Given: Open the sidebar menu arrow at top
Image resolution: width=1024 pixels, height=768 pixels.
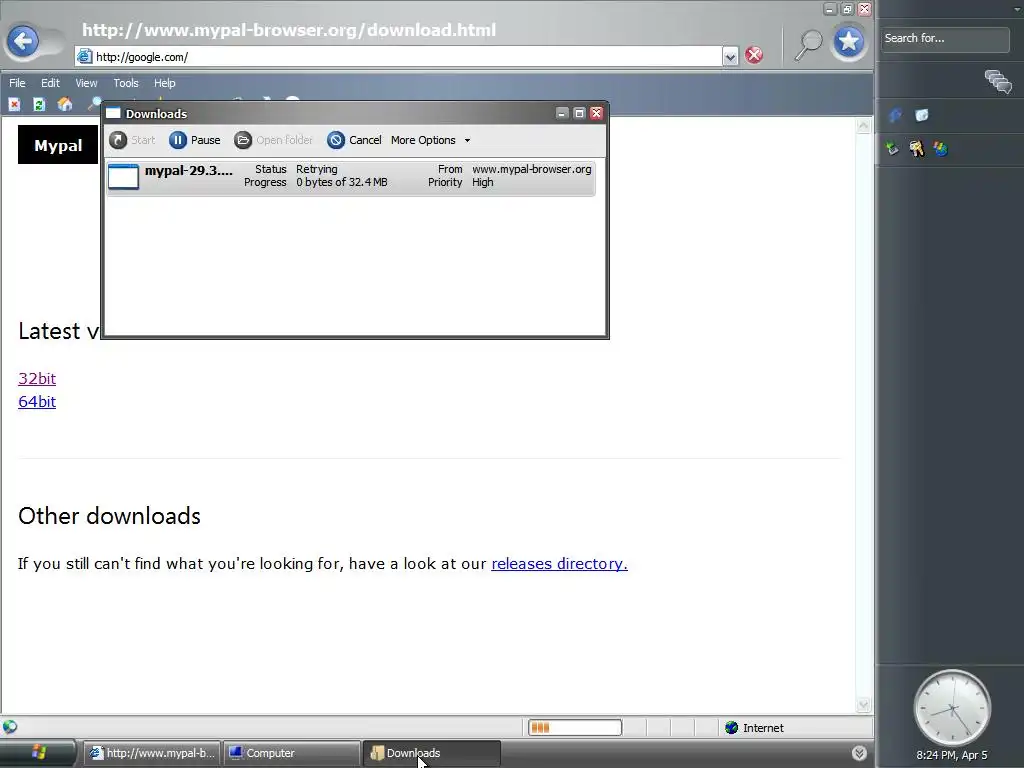Looking at the screenshot, I should coord(1016,9).
